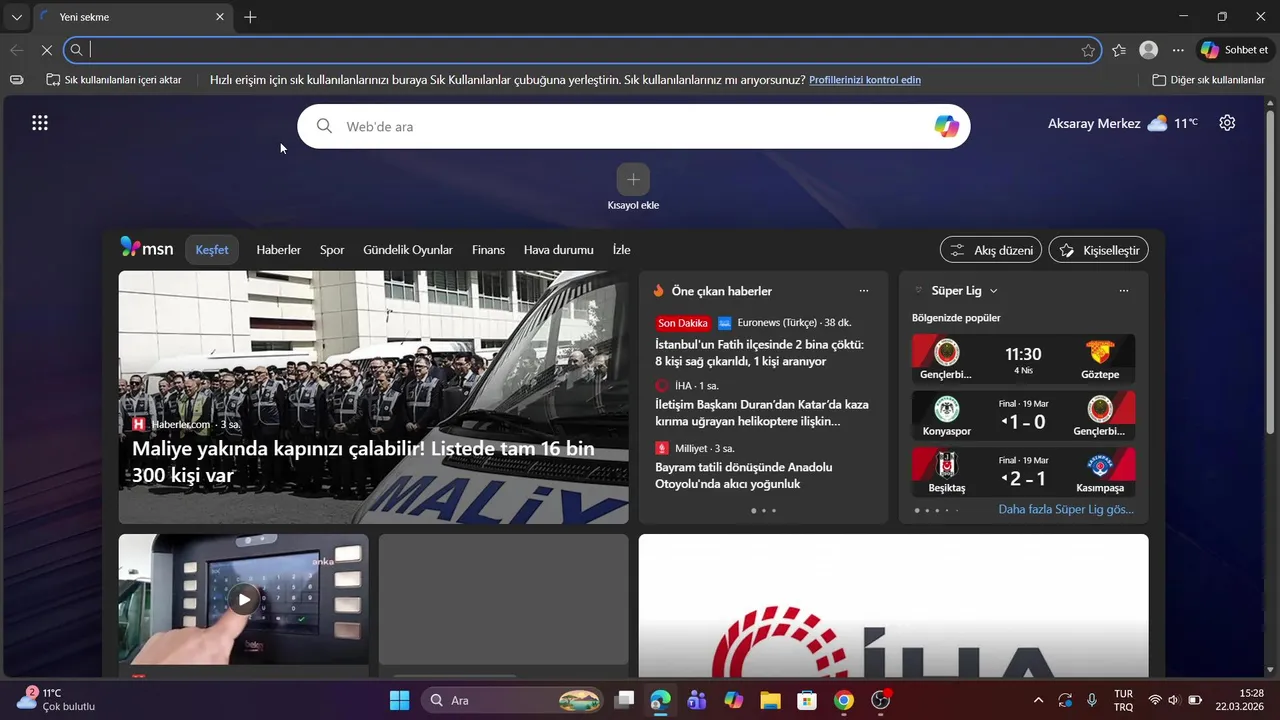Open Microsoft Store from taskbar
Viewport: 1280px width, 720px height.
point(807,700)
